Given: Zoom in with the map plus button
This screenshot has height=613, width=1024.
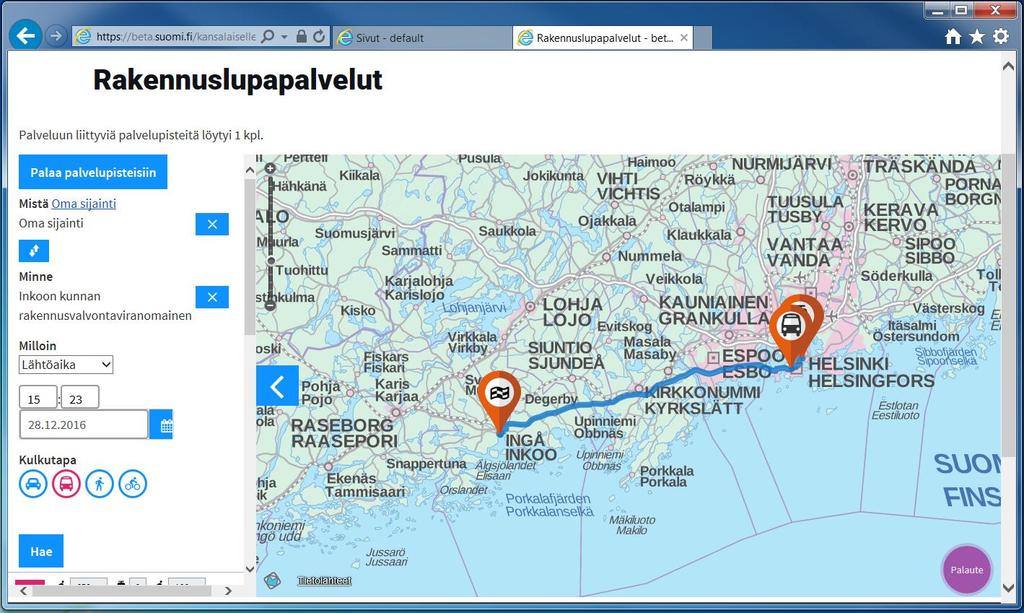Looking at the screenshot, I should (x=270, y=168).
